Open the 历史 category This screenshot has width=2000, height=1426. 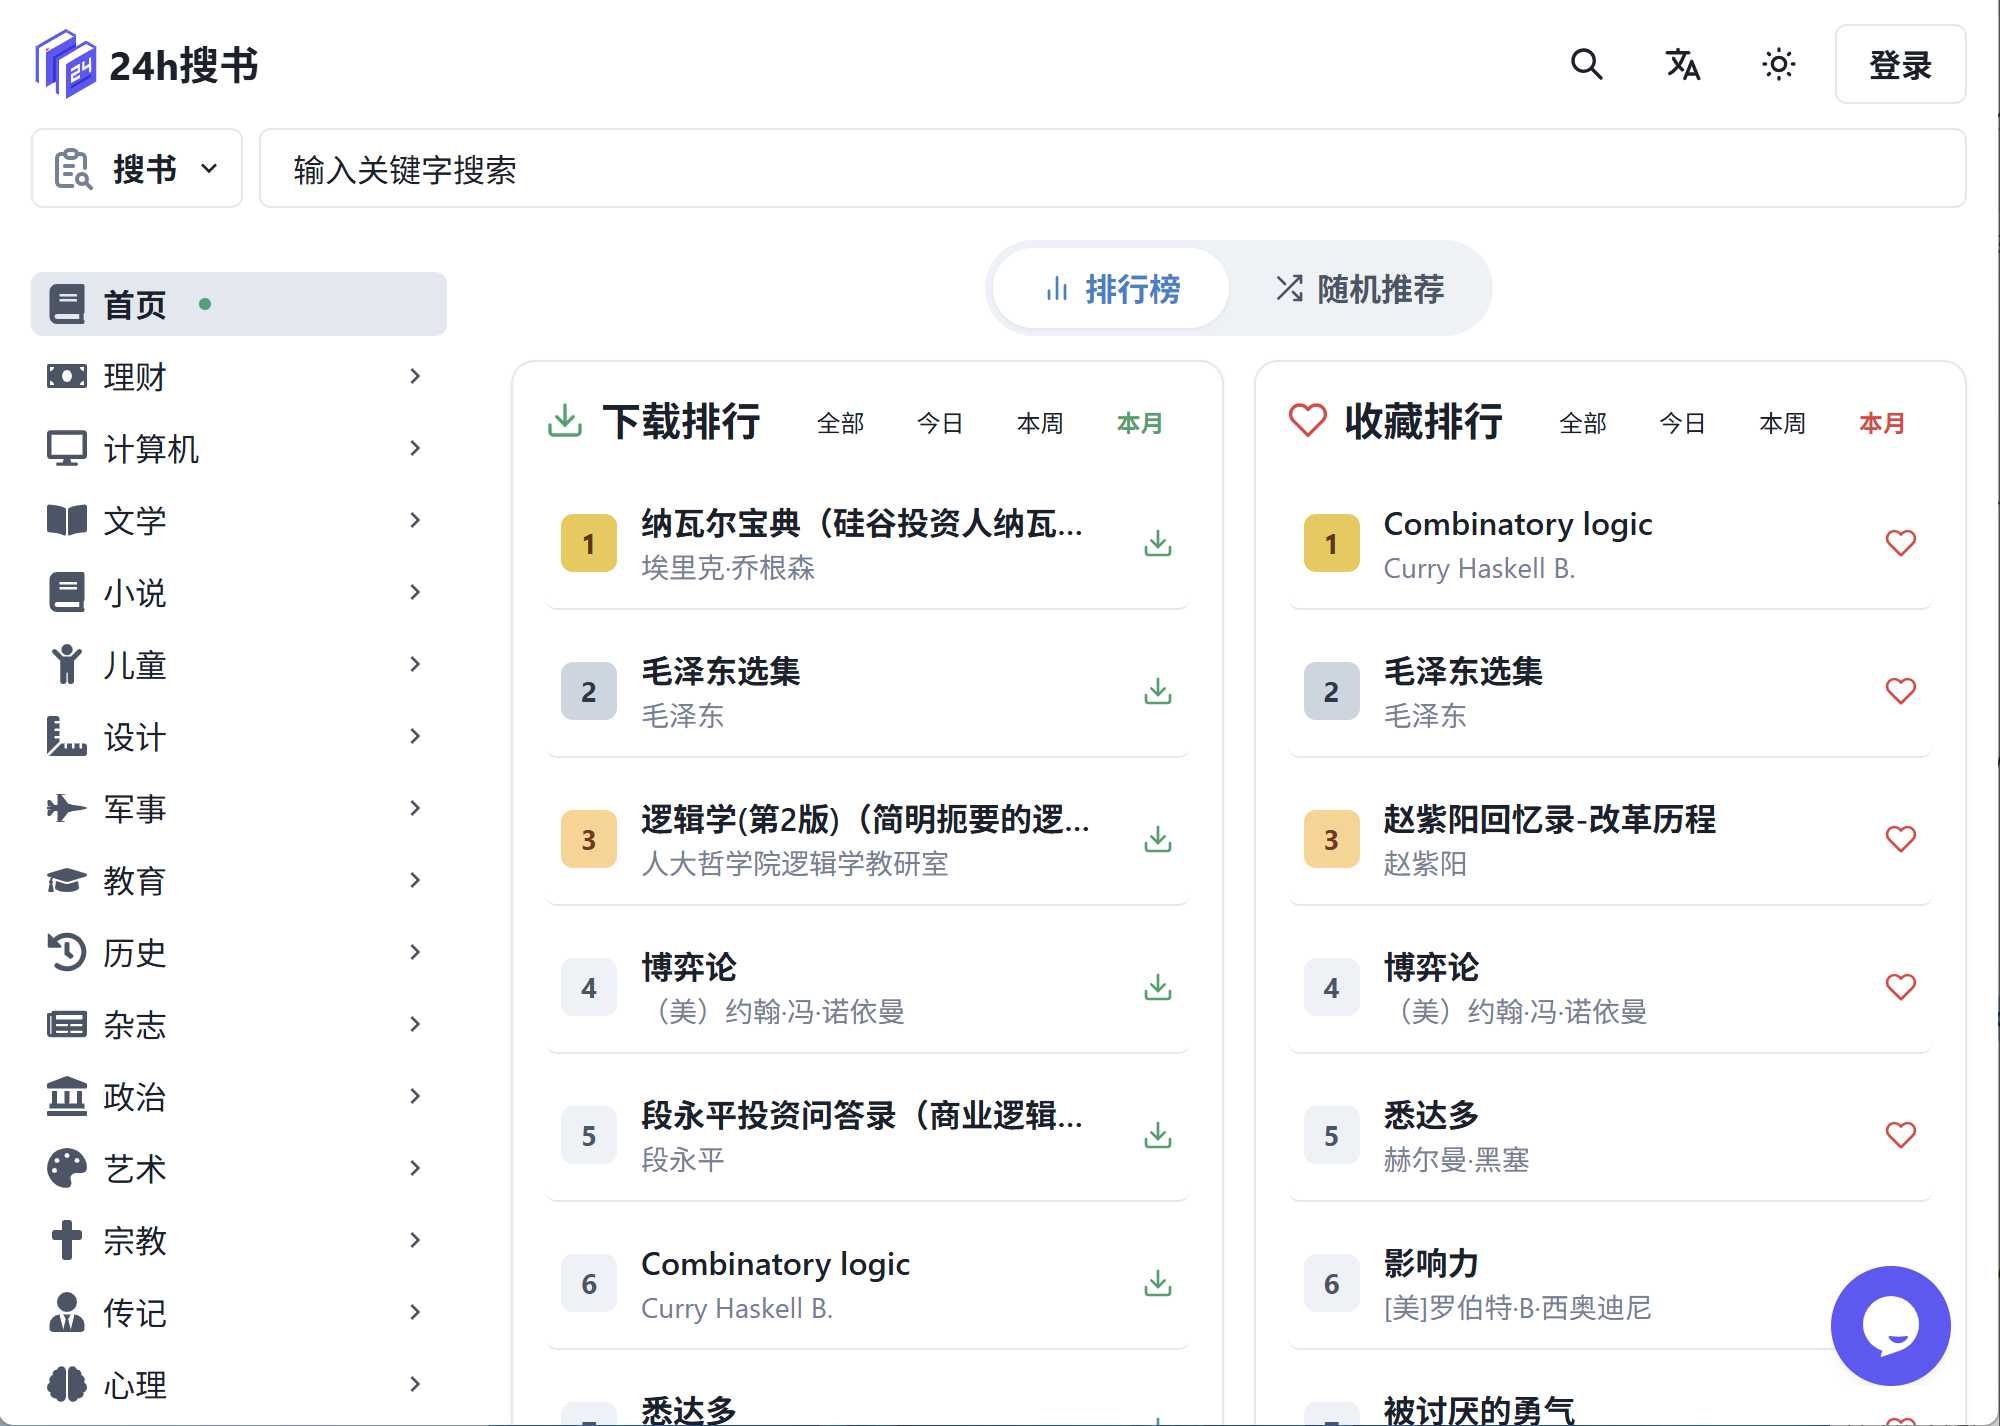(x=239, y=952)
